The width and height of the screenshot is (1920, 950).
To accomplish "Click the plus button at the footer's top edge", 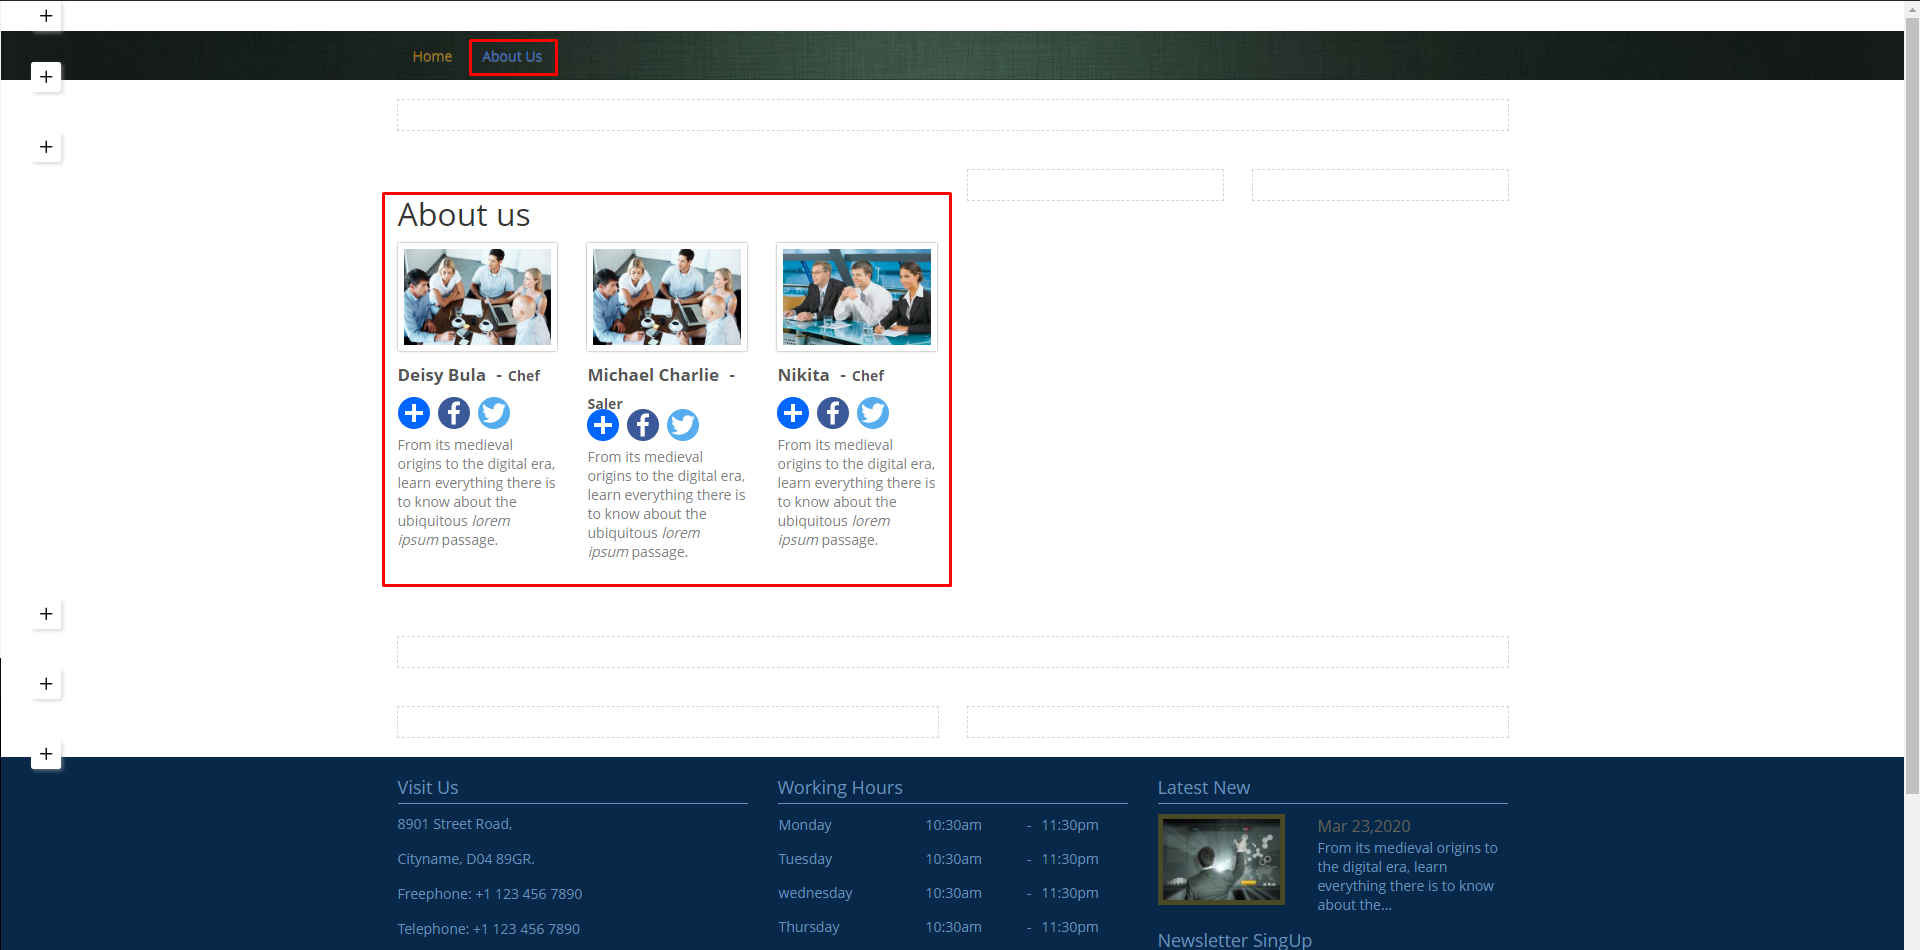I will [x=46, y=754].
